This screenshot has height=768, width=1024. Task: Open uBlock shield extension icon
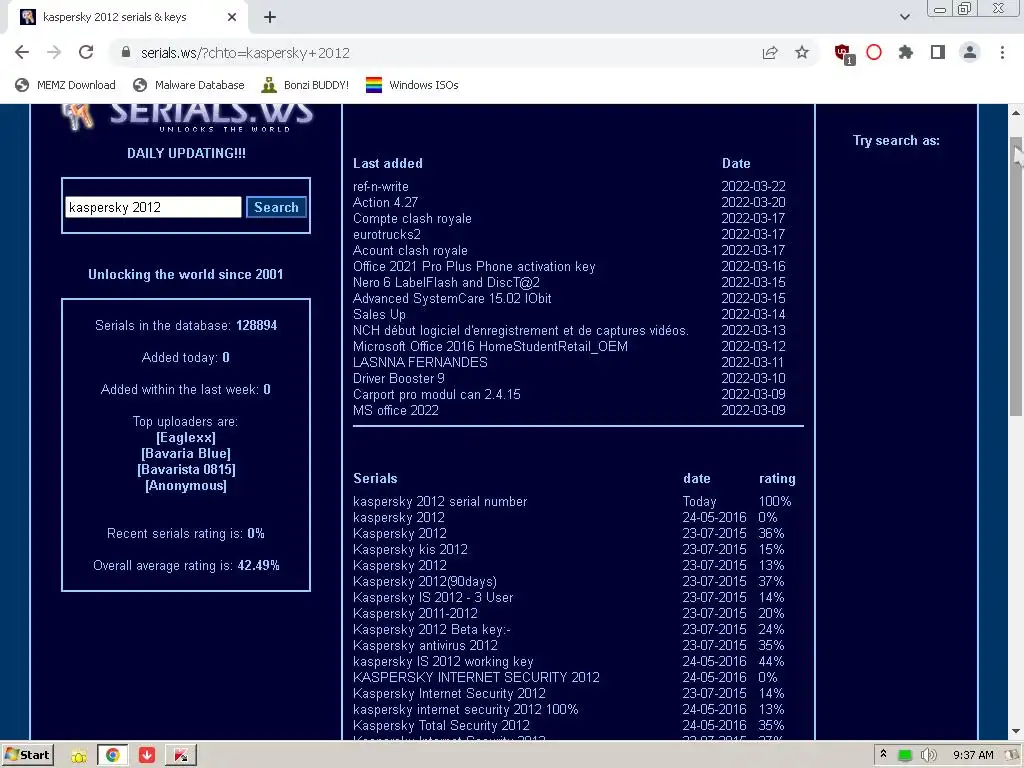[x=843, y=53]
